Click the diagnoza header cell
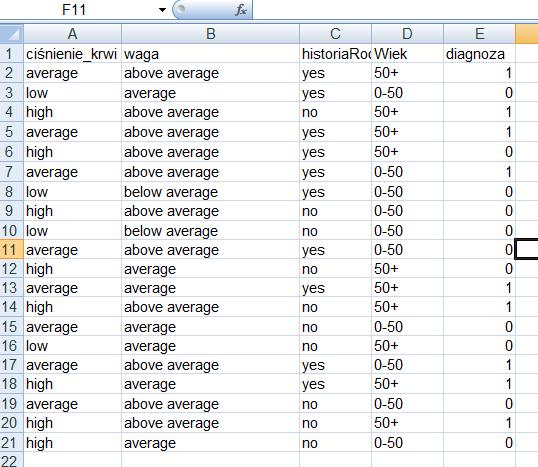This screenshot has height=467, width=538. pyautogui.click(x=479, y=54)
